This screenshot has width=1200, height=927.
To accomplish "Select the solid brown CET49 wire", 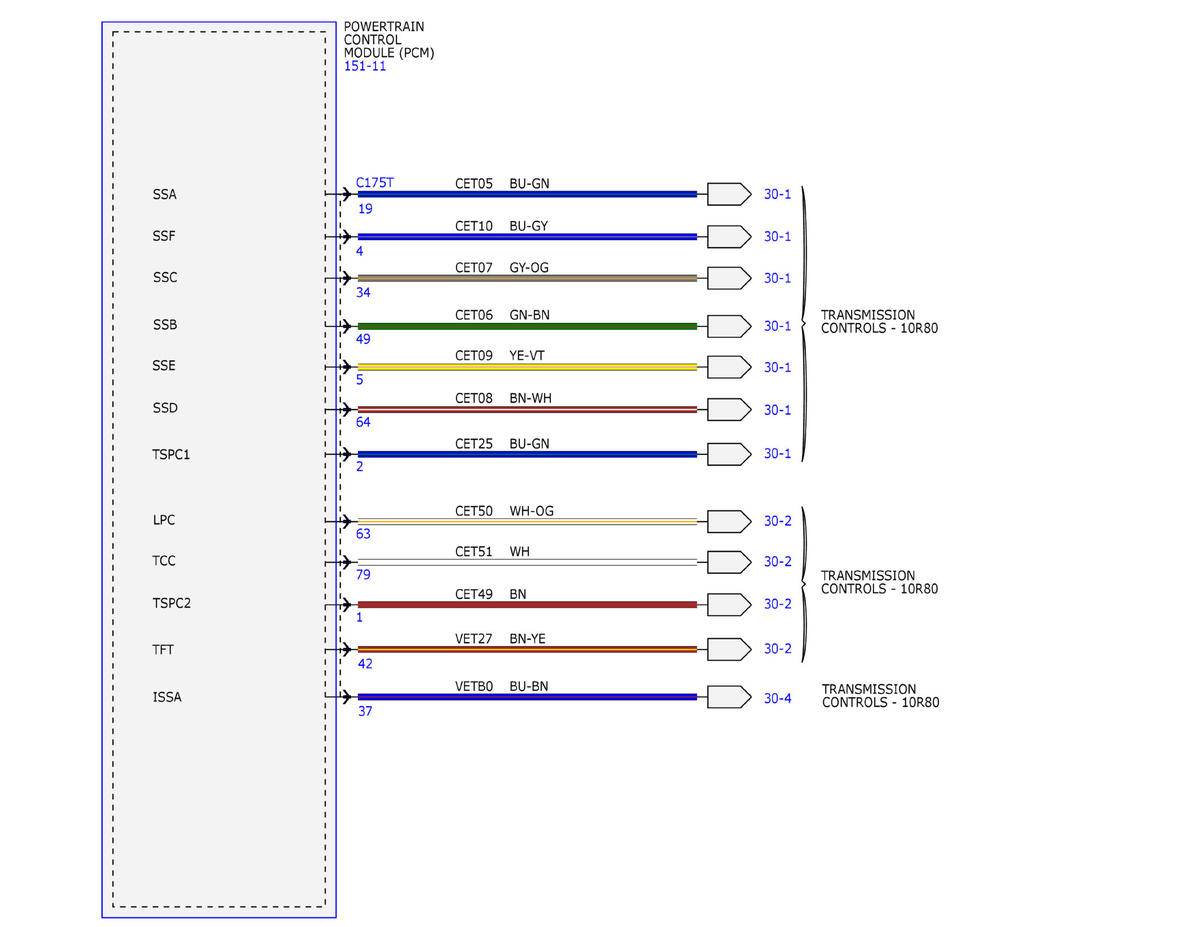I will (527, 604).
